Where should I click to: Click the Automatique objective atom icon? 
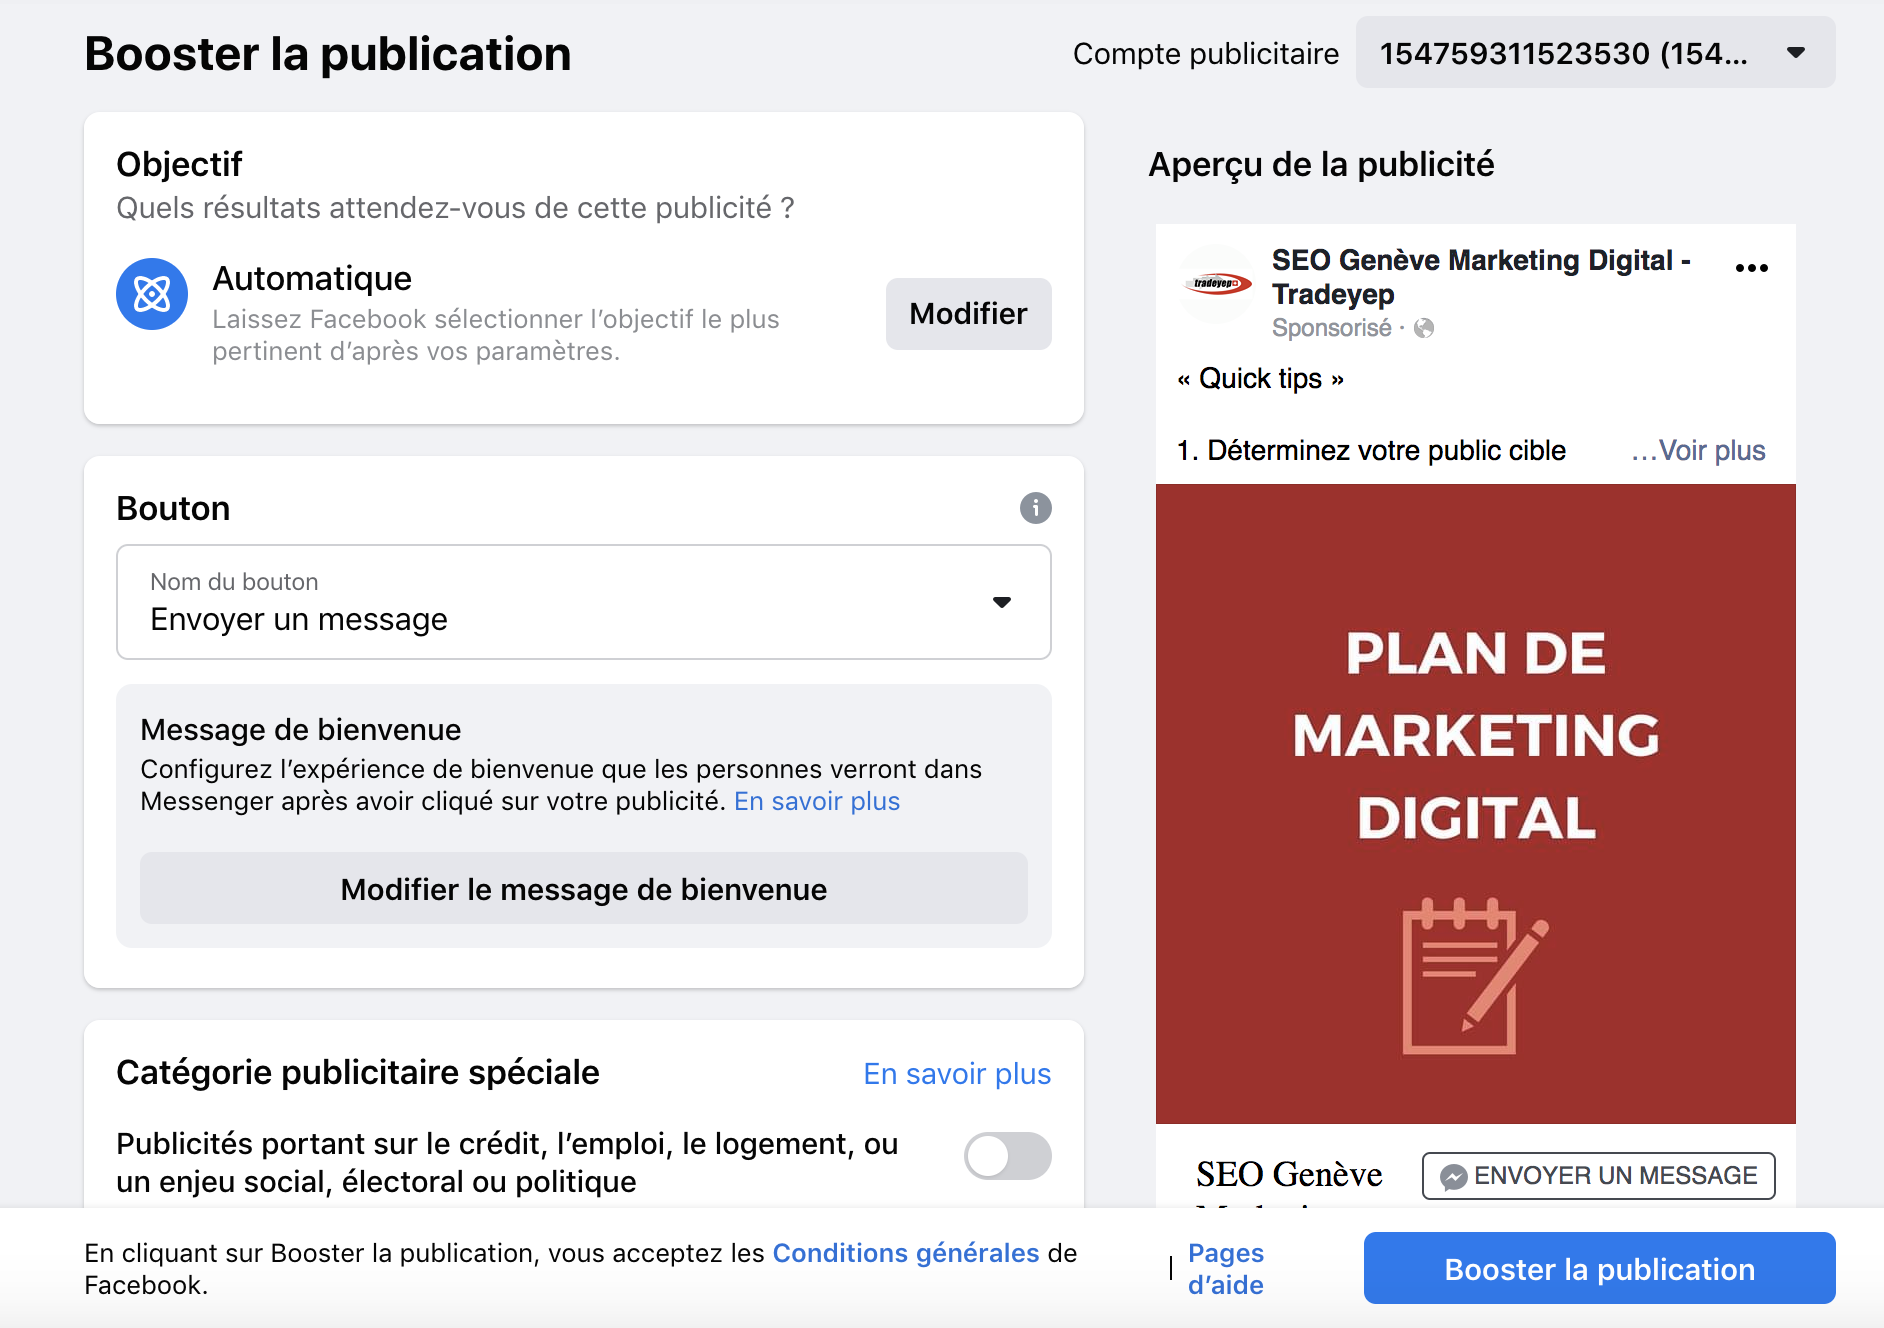pyautogui.click(x=152, y=294)
